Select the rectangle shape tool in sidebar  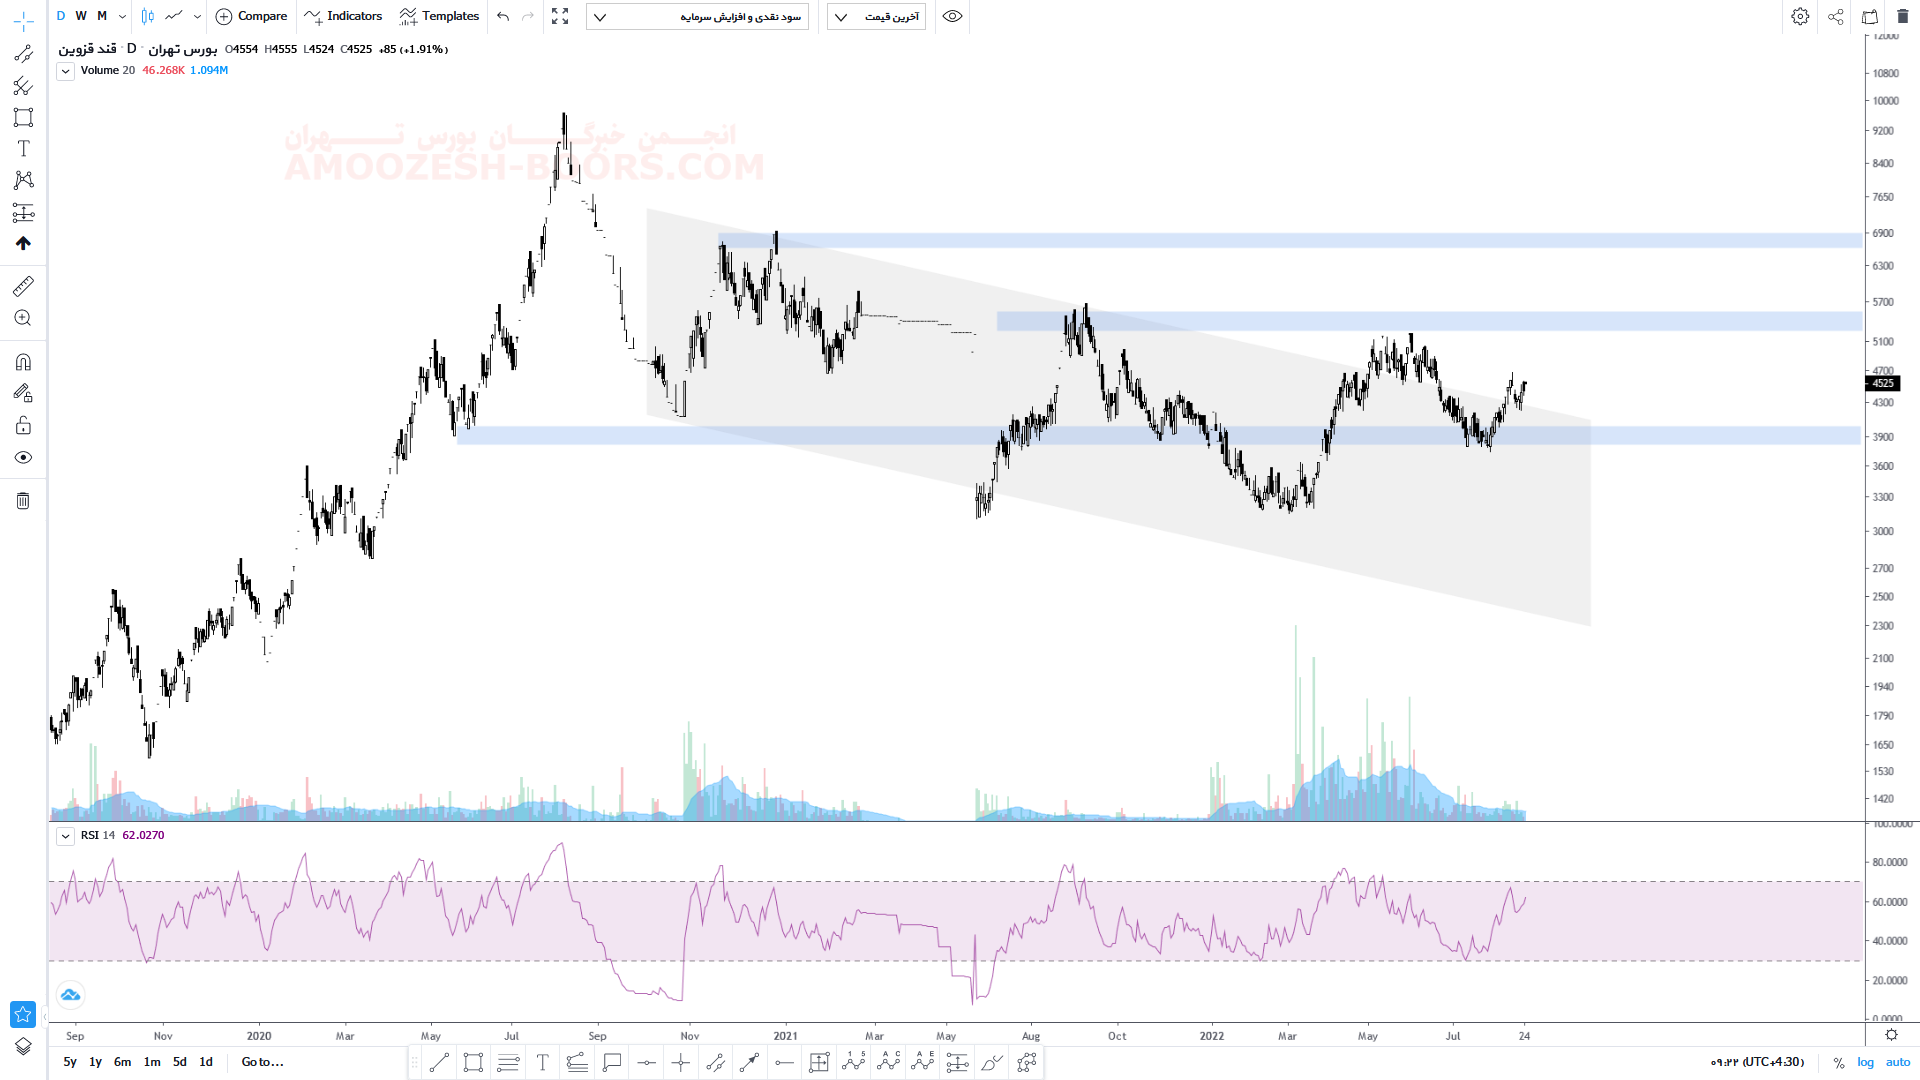click(x=23, y=117)
